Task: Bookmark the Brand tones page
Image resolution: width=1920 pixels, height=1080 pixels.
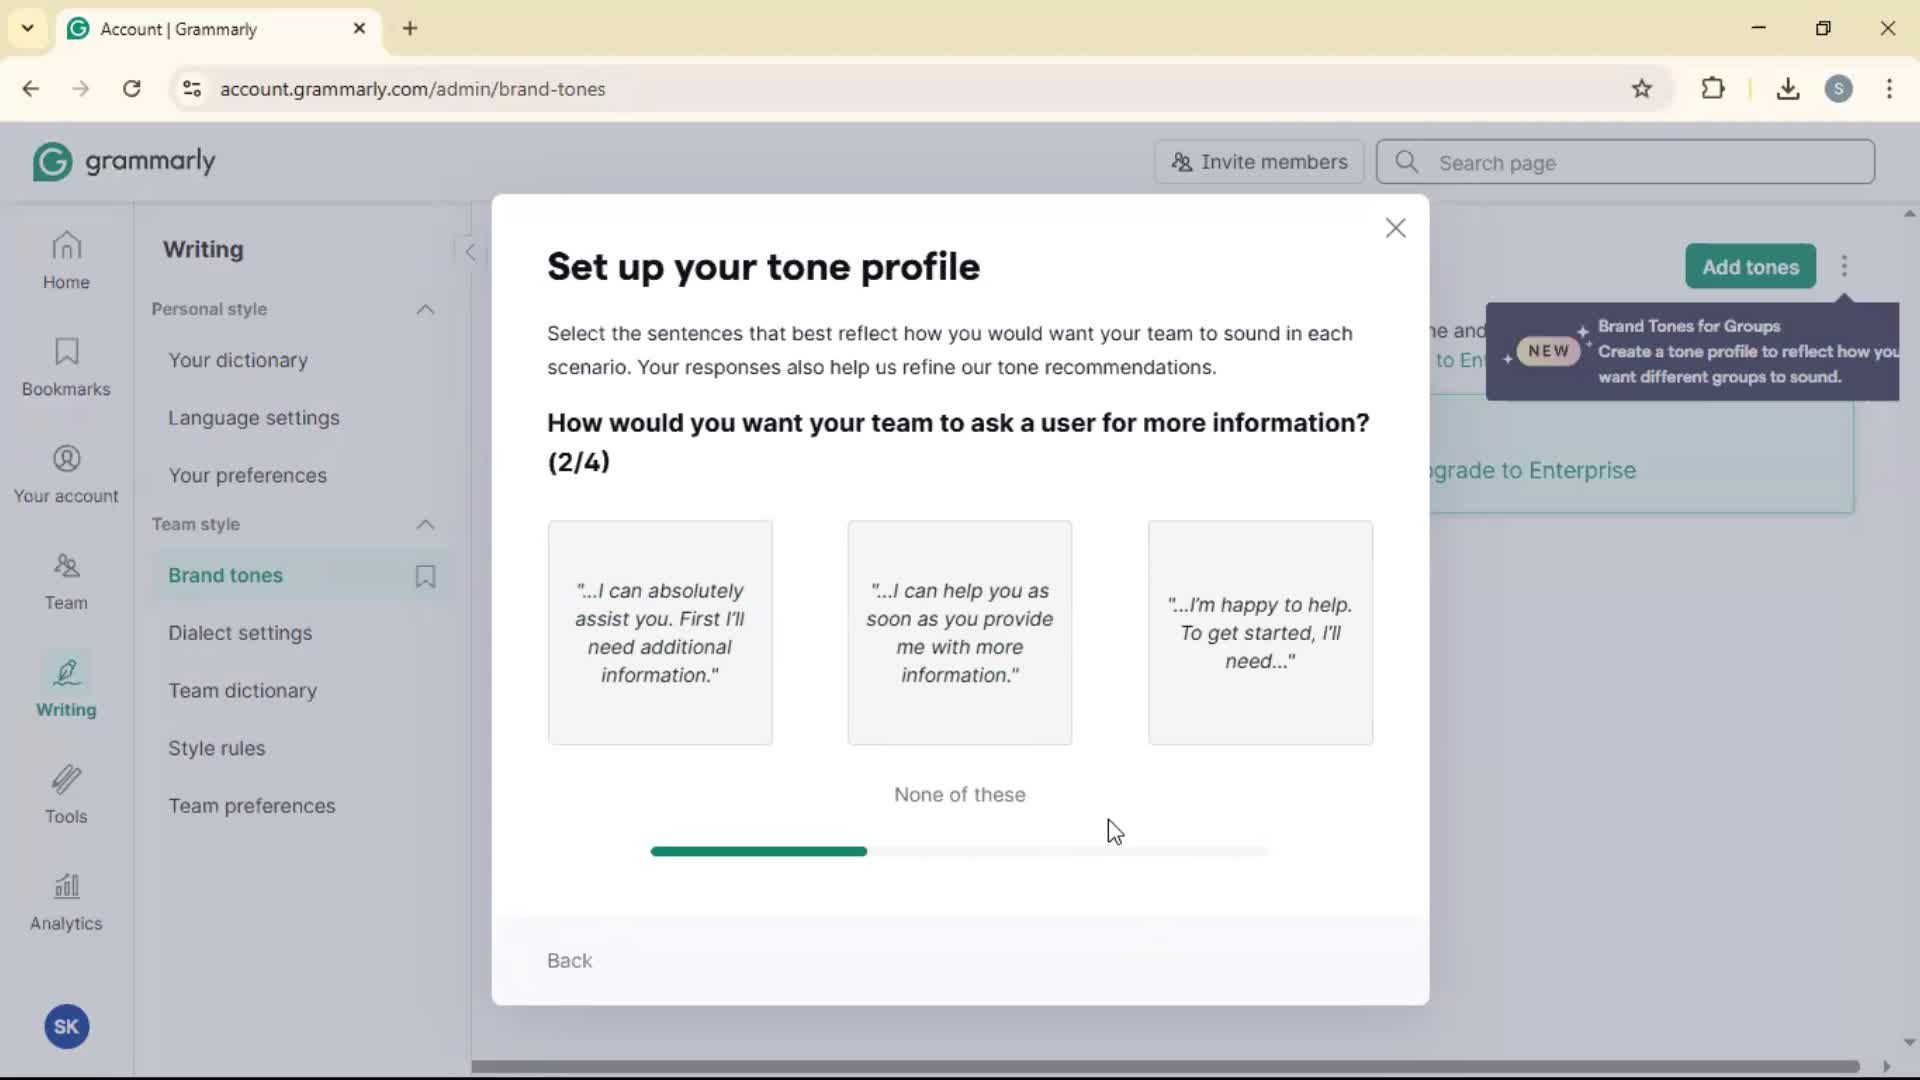Action: 425,576
